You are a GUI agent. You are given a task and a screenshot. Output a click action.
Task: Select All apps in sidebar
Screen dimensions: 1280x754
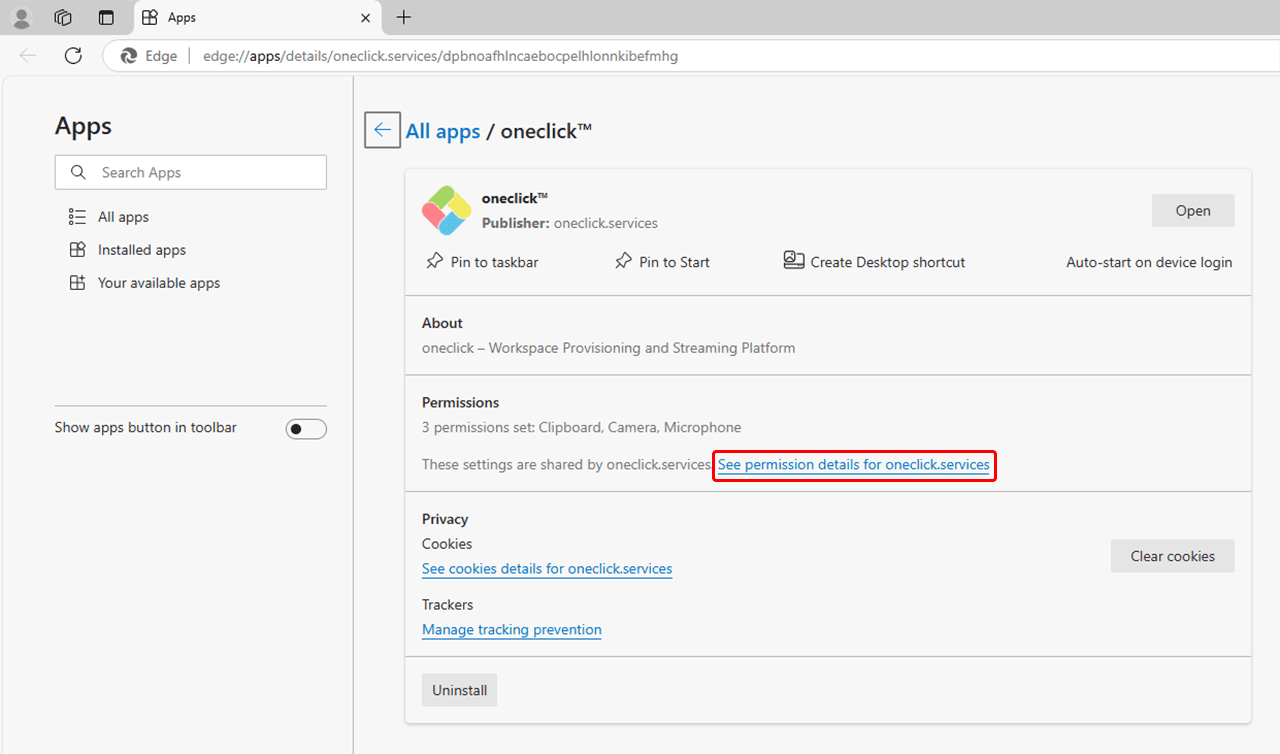123,217
